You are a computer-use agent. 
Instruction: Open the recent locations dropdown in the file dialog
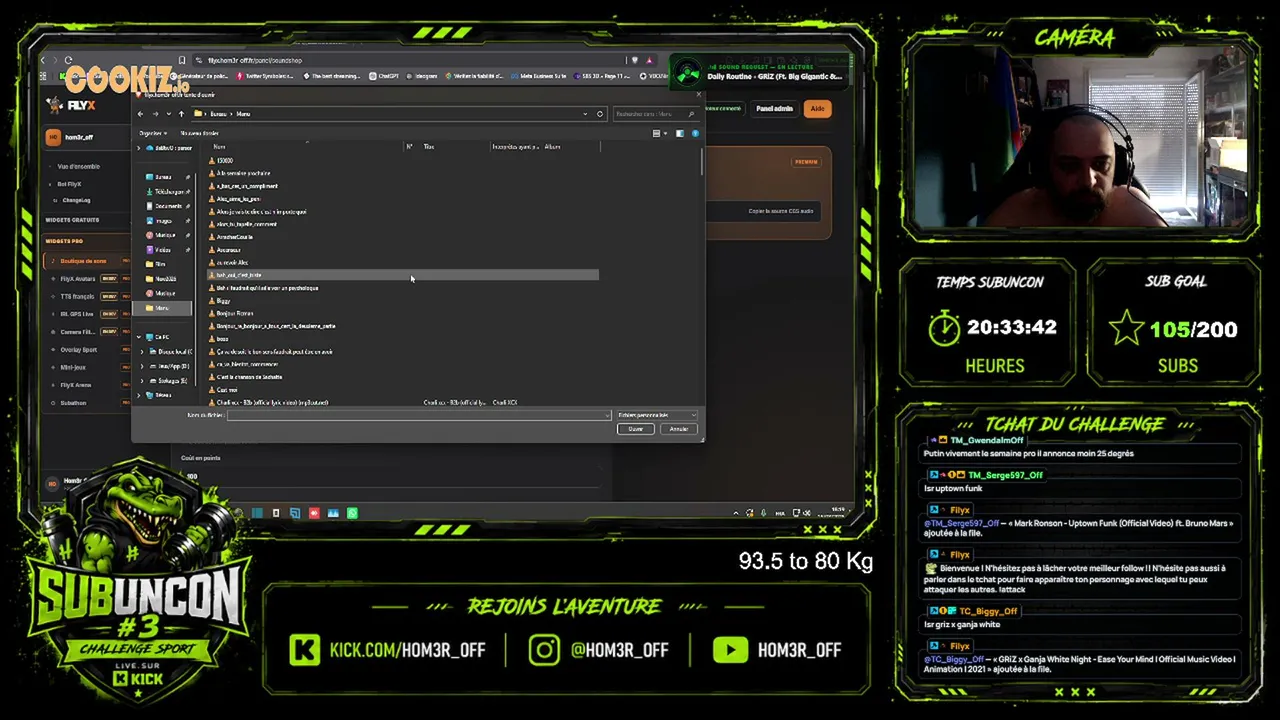[x=168, y=114]
